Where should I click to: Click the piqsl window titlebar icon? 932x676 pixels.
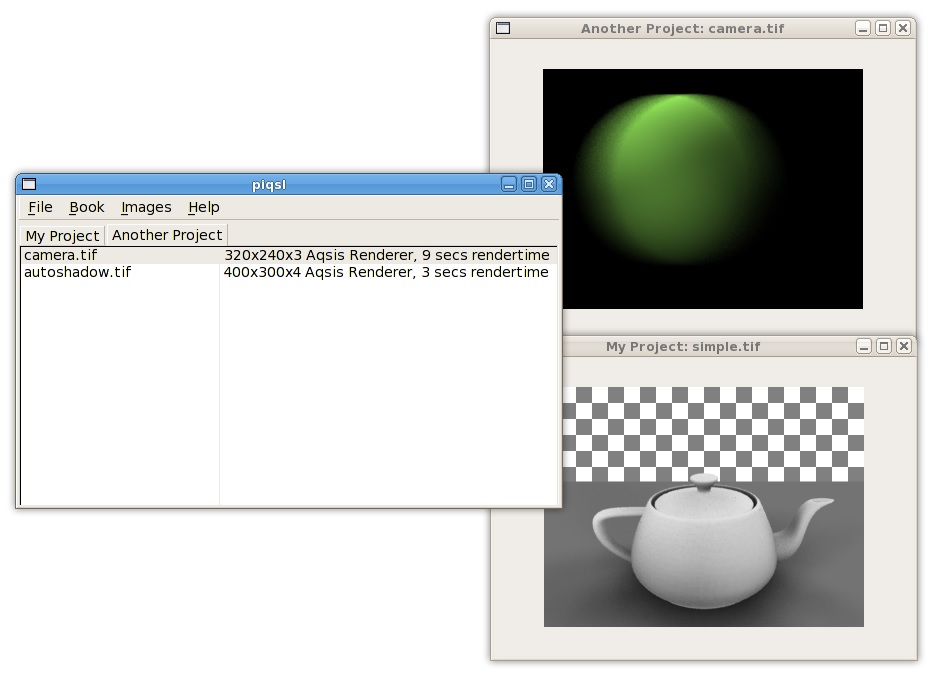pos(29,184)
